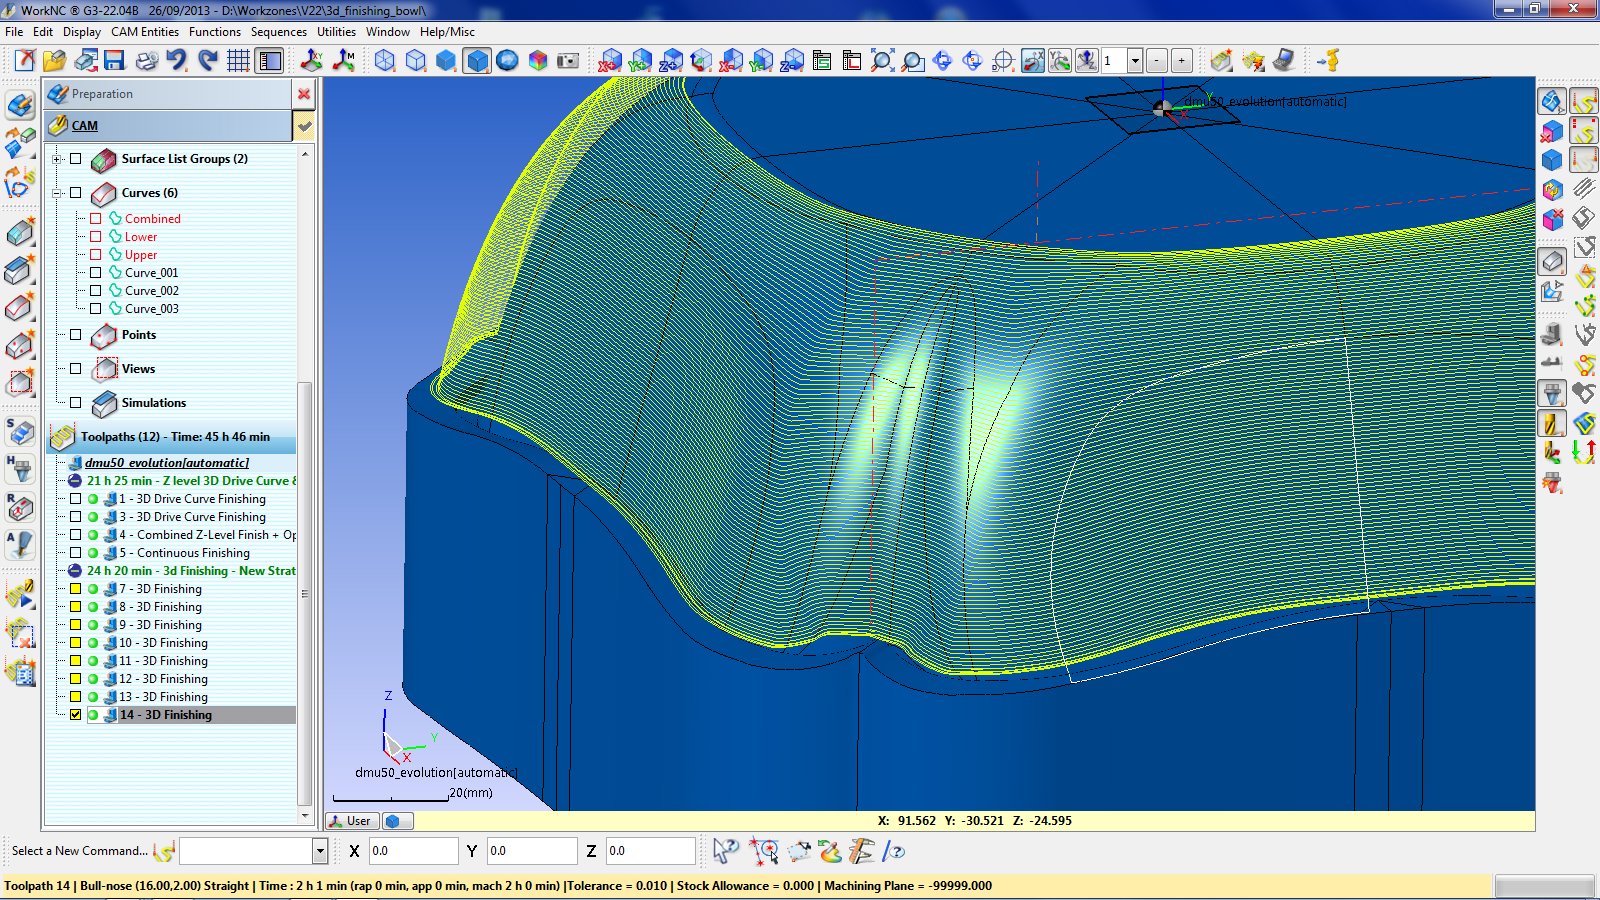Click the X coordinate input field

pos(412,851)
